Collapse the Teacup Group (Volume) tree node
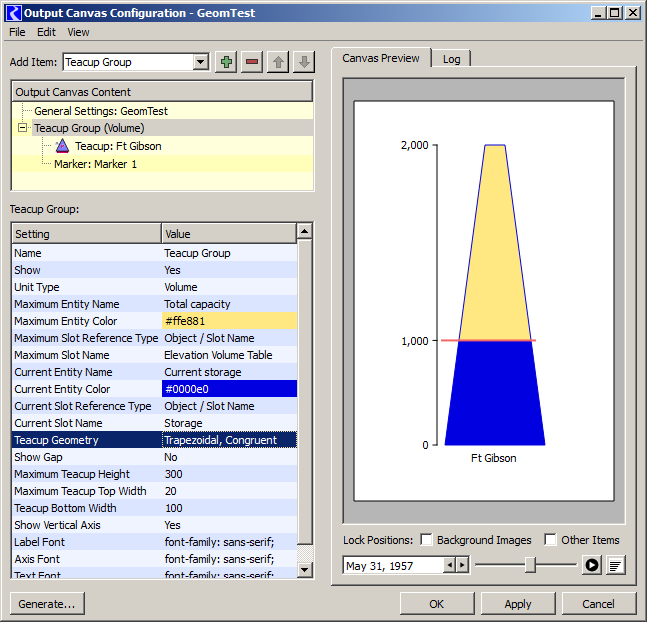The width and height of the screenshot is (647, 622). (23, 128)
